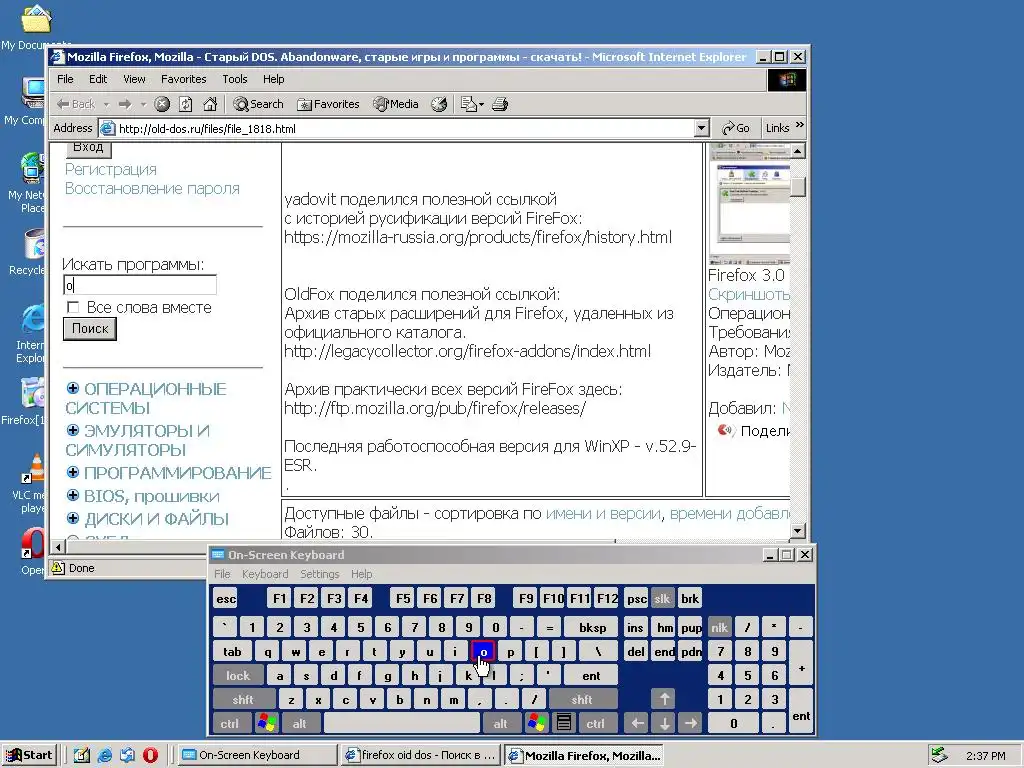Screen dimensions: 1024x768
Task: Open the Help menu in Internet Explorer
Action: coord(274,79)
